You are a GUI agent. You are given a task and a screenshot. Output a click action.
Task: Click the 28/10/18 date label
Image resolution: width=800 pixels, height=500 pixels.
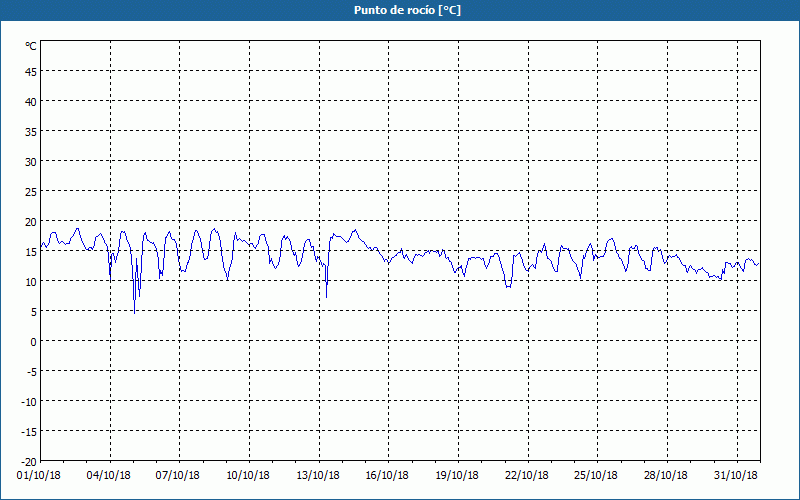[666, 476]
